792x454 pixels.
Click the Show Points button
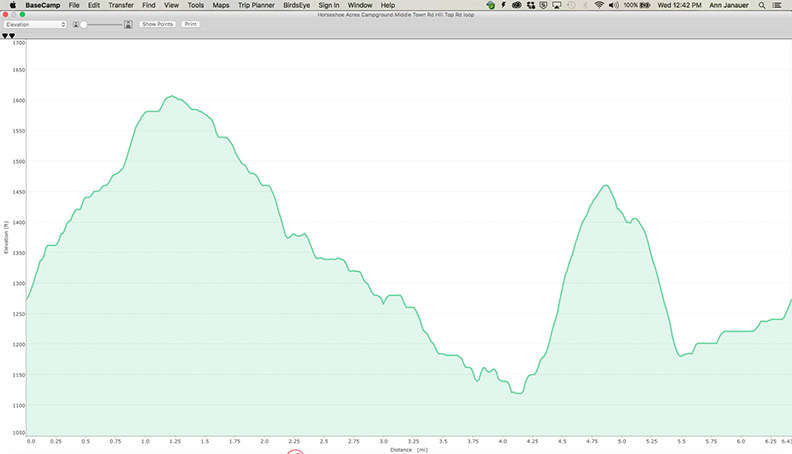157,23
